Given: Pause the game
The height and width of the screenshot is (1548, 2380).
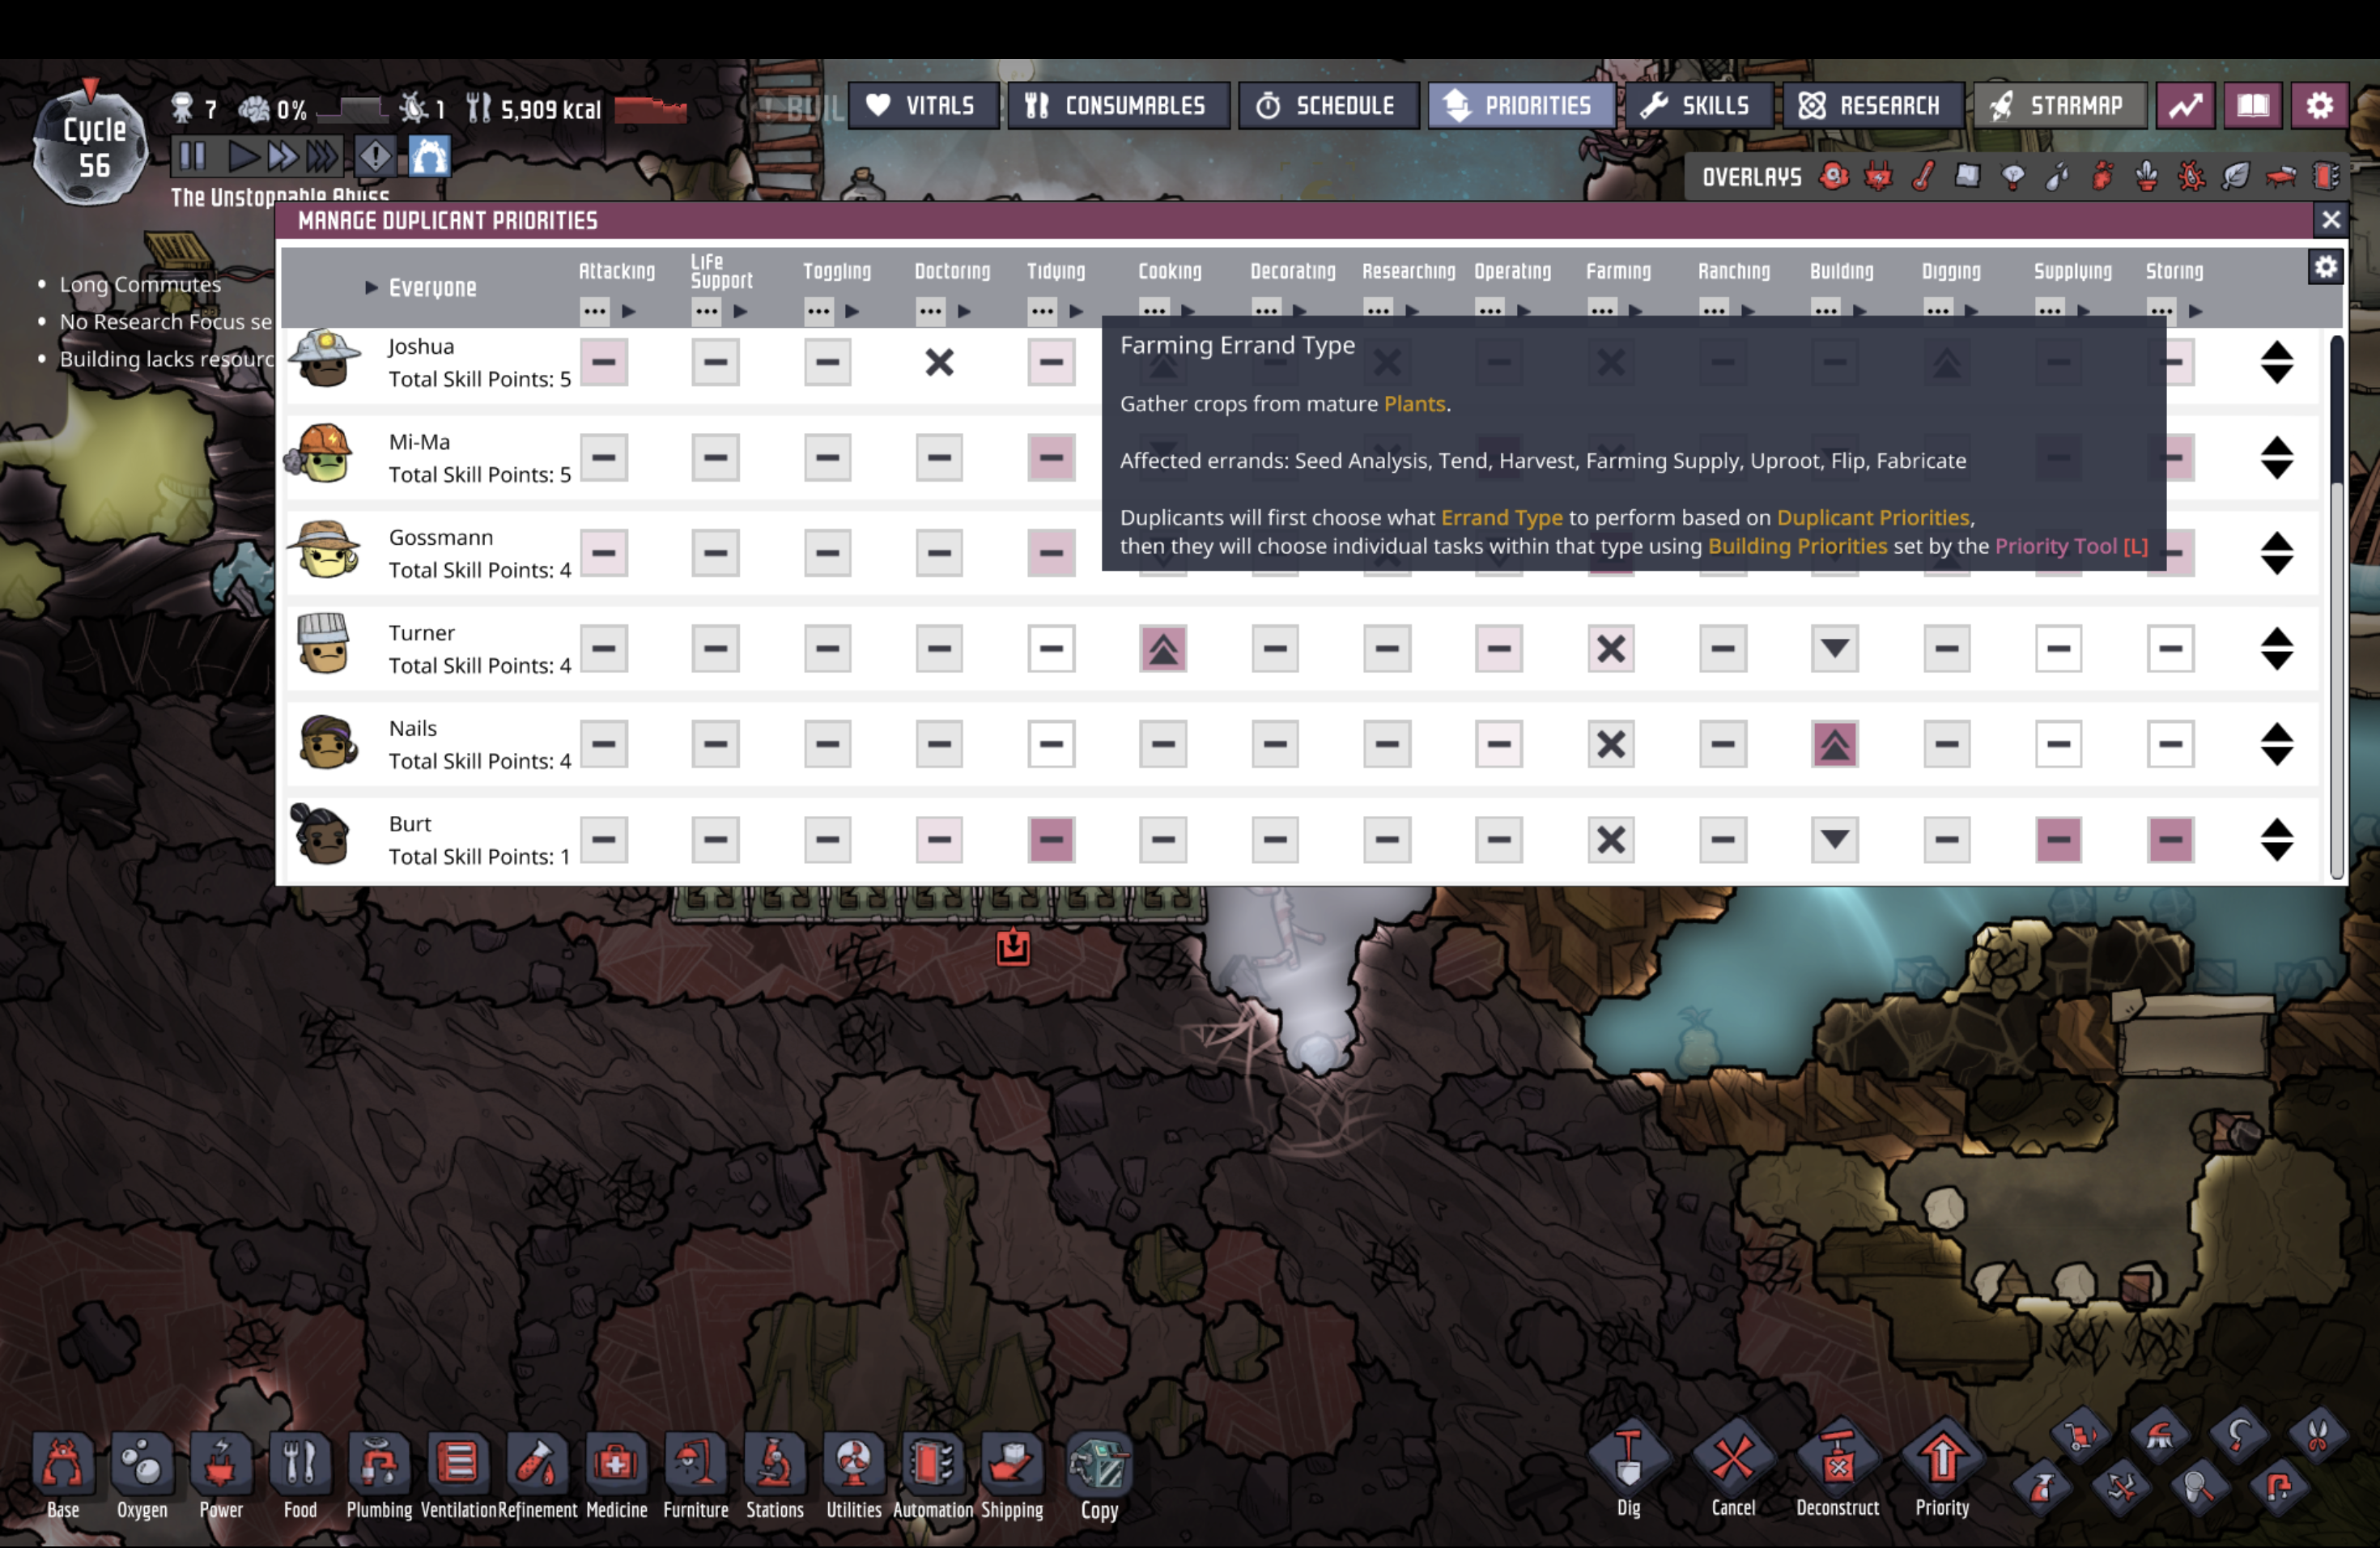Looking at the screenshot, I should tap(192, 157).
